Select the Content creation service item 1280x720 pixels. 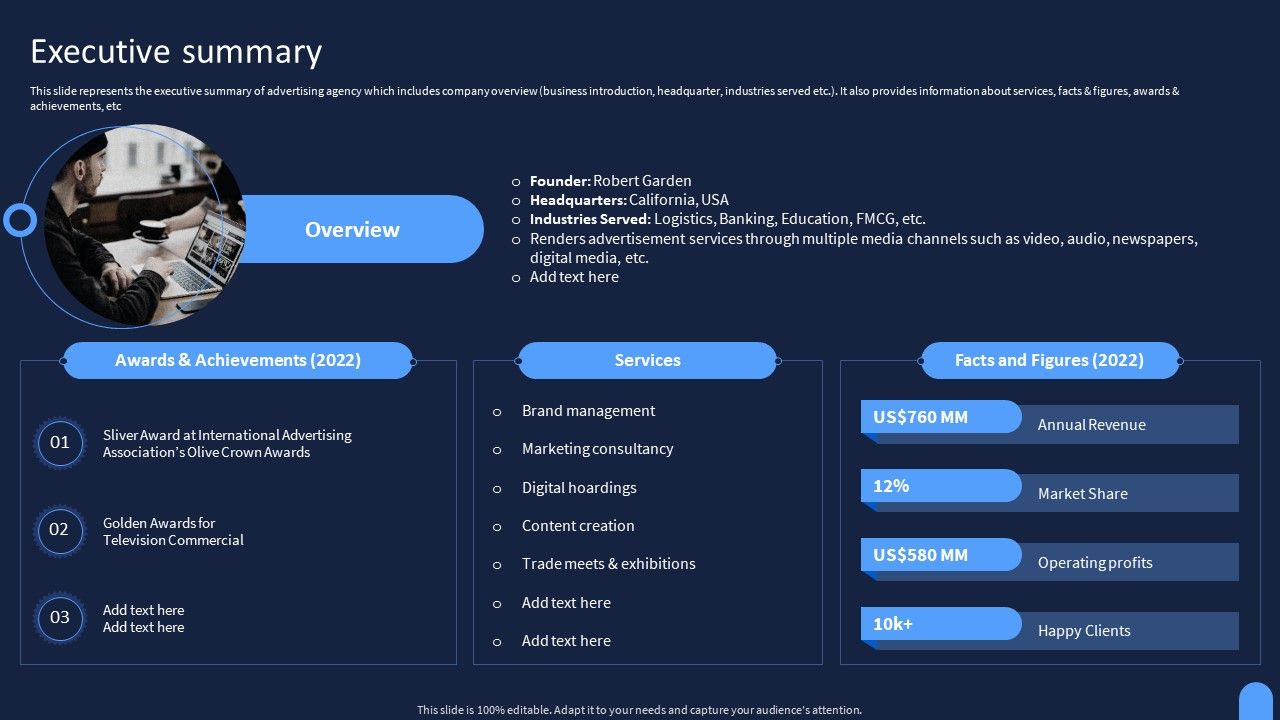(578, 526)
